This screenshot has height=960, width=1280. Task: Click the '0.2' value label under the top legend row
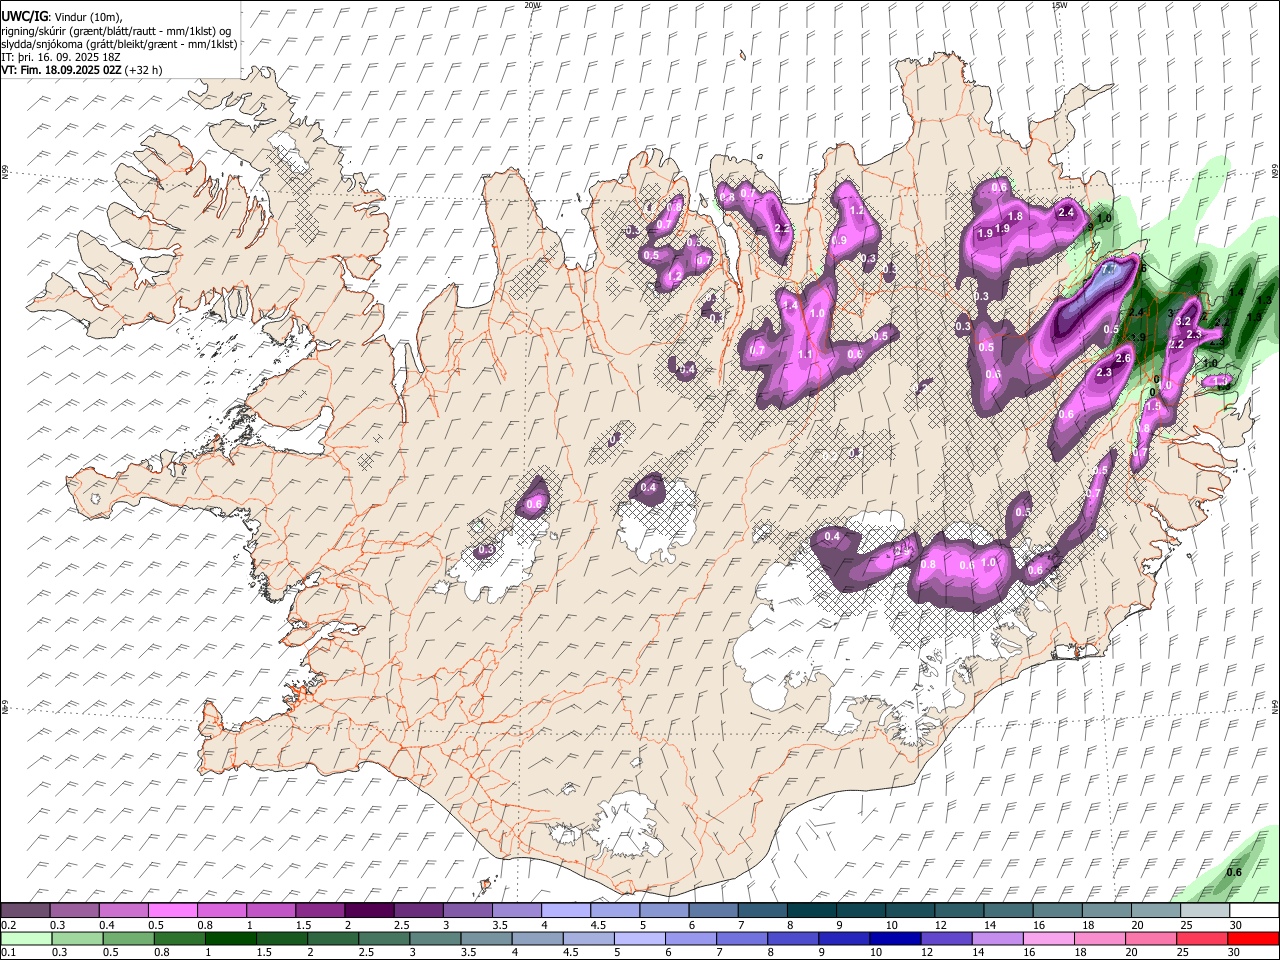point(8,925)
